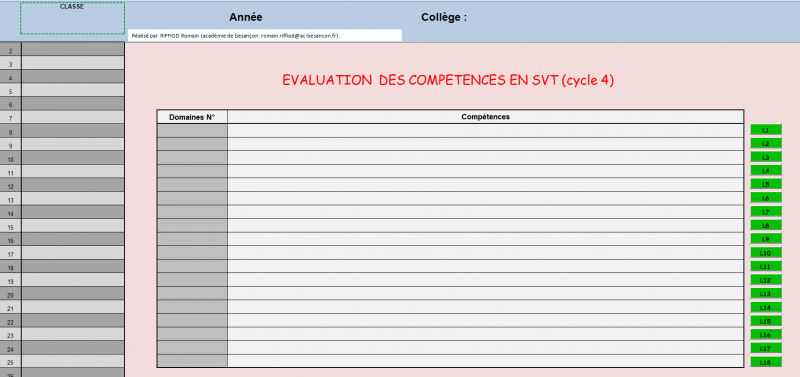The height and width of the screenshot is (377, 800).
Task: Select the green L16 button
Action: [765, 335]
